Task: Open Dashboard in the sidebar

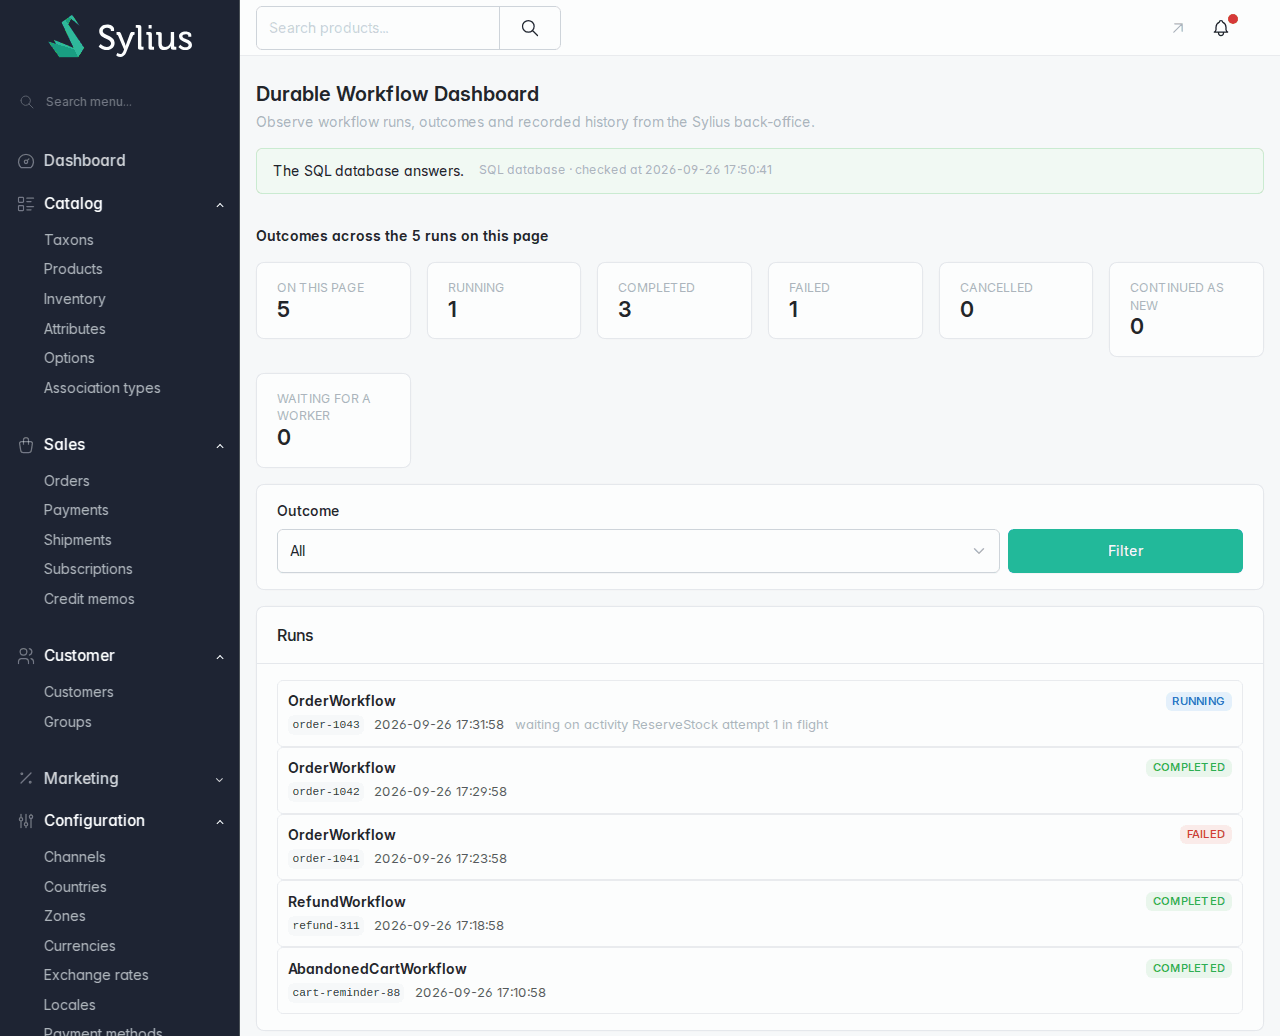Action: tap(85, 161)
